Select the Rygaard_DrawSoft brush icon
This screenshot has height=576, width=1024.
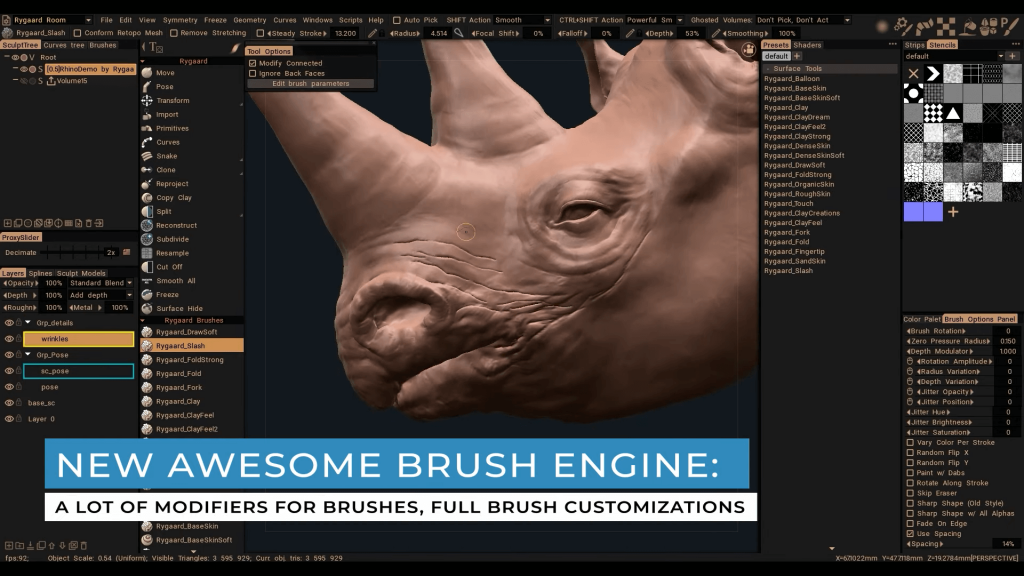point(147,332)
